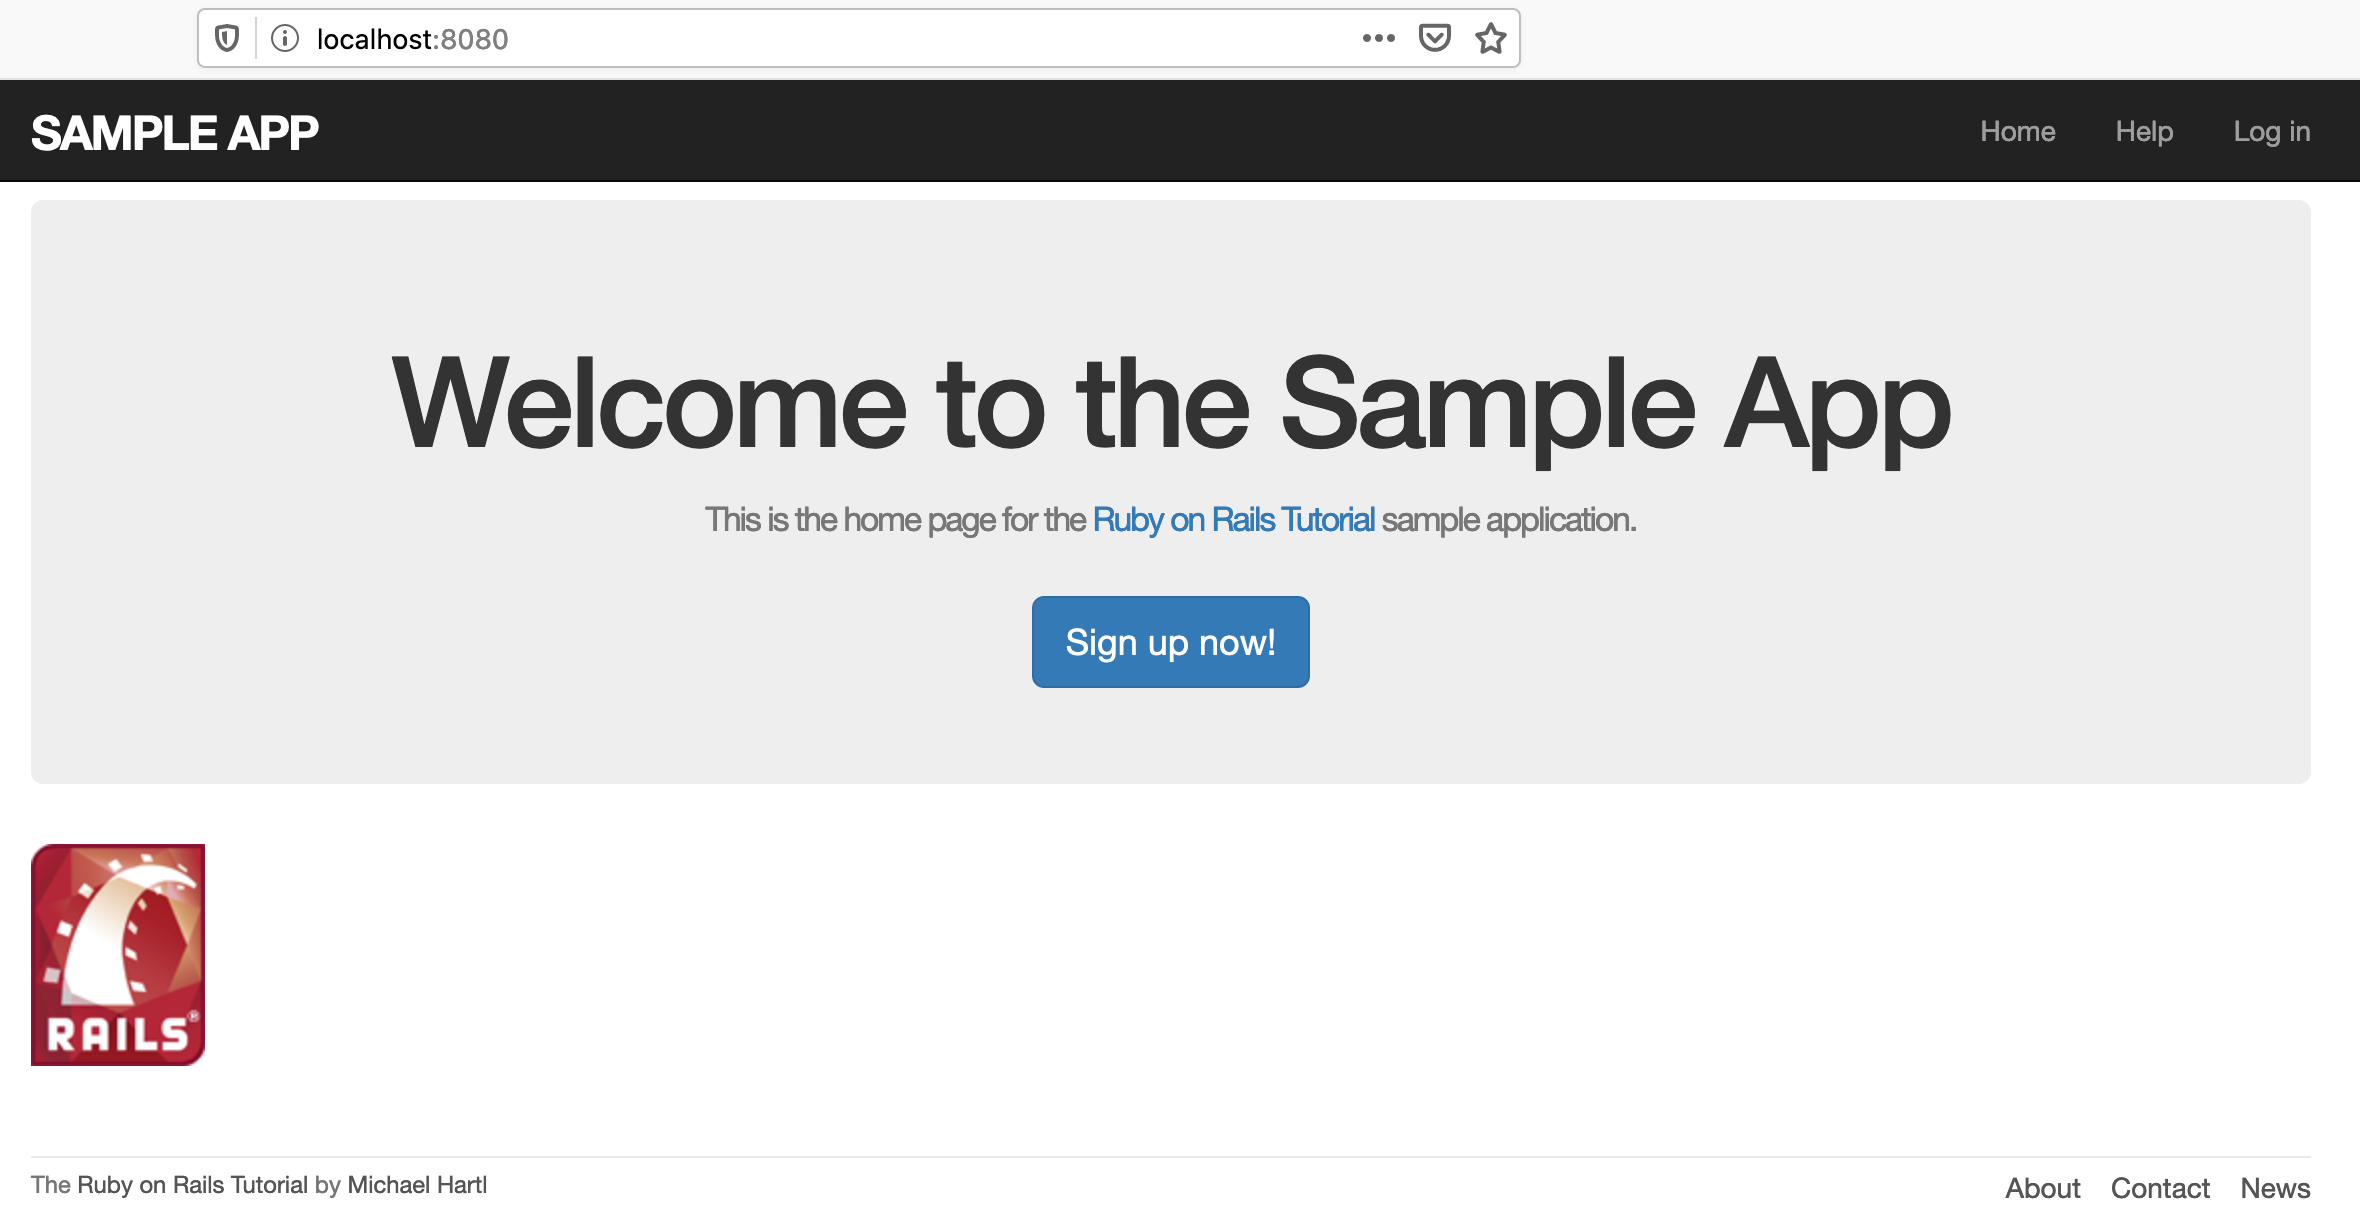The image size is (2360, 1224).
Task: Click the shield security icon in address bar
Action: [x=231, y=37]
